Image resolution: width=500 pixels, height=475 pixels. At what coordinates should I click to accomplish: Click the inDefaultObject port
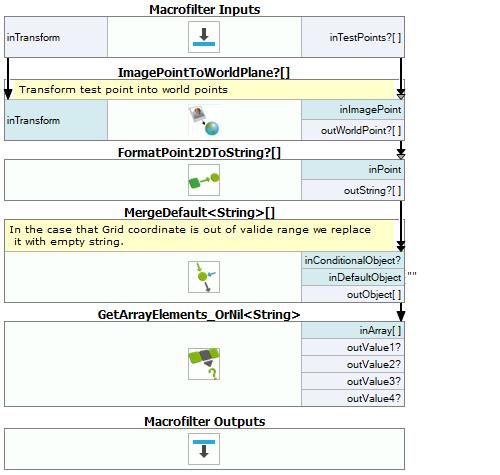pos(353,277)
